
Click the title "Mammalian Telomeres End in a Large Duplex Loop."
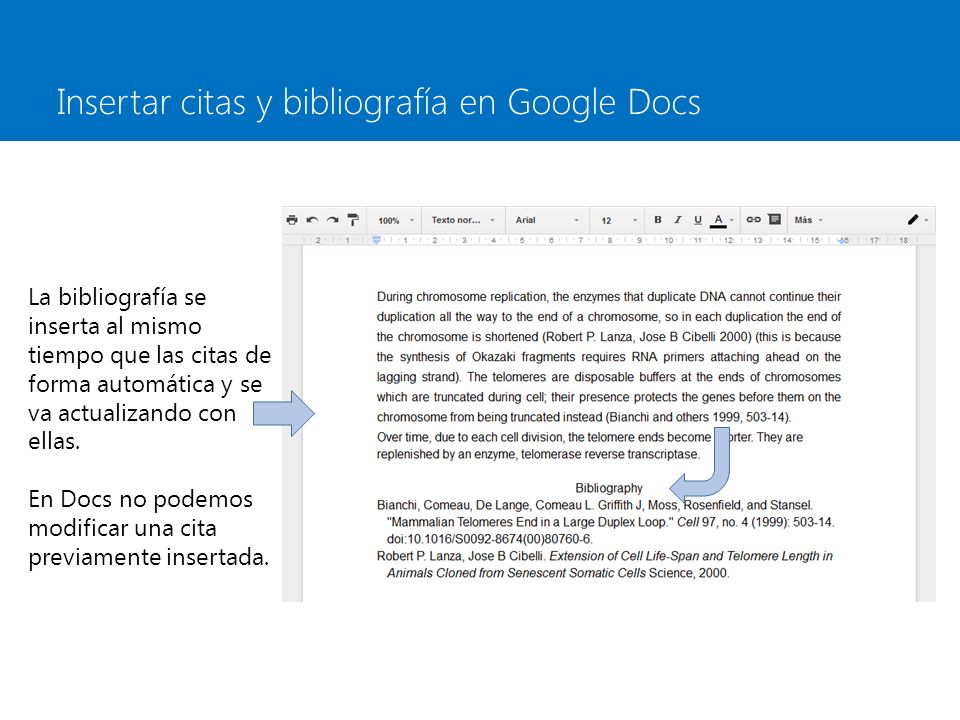tap(530, 522)
